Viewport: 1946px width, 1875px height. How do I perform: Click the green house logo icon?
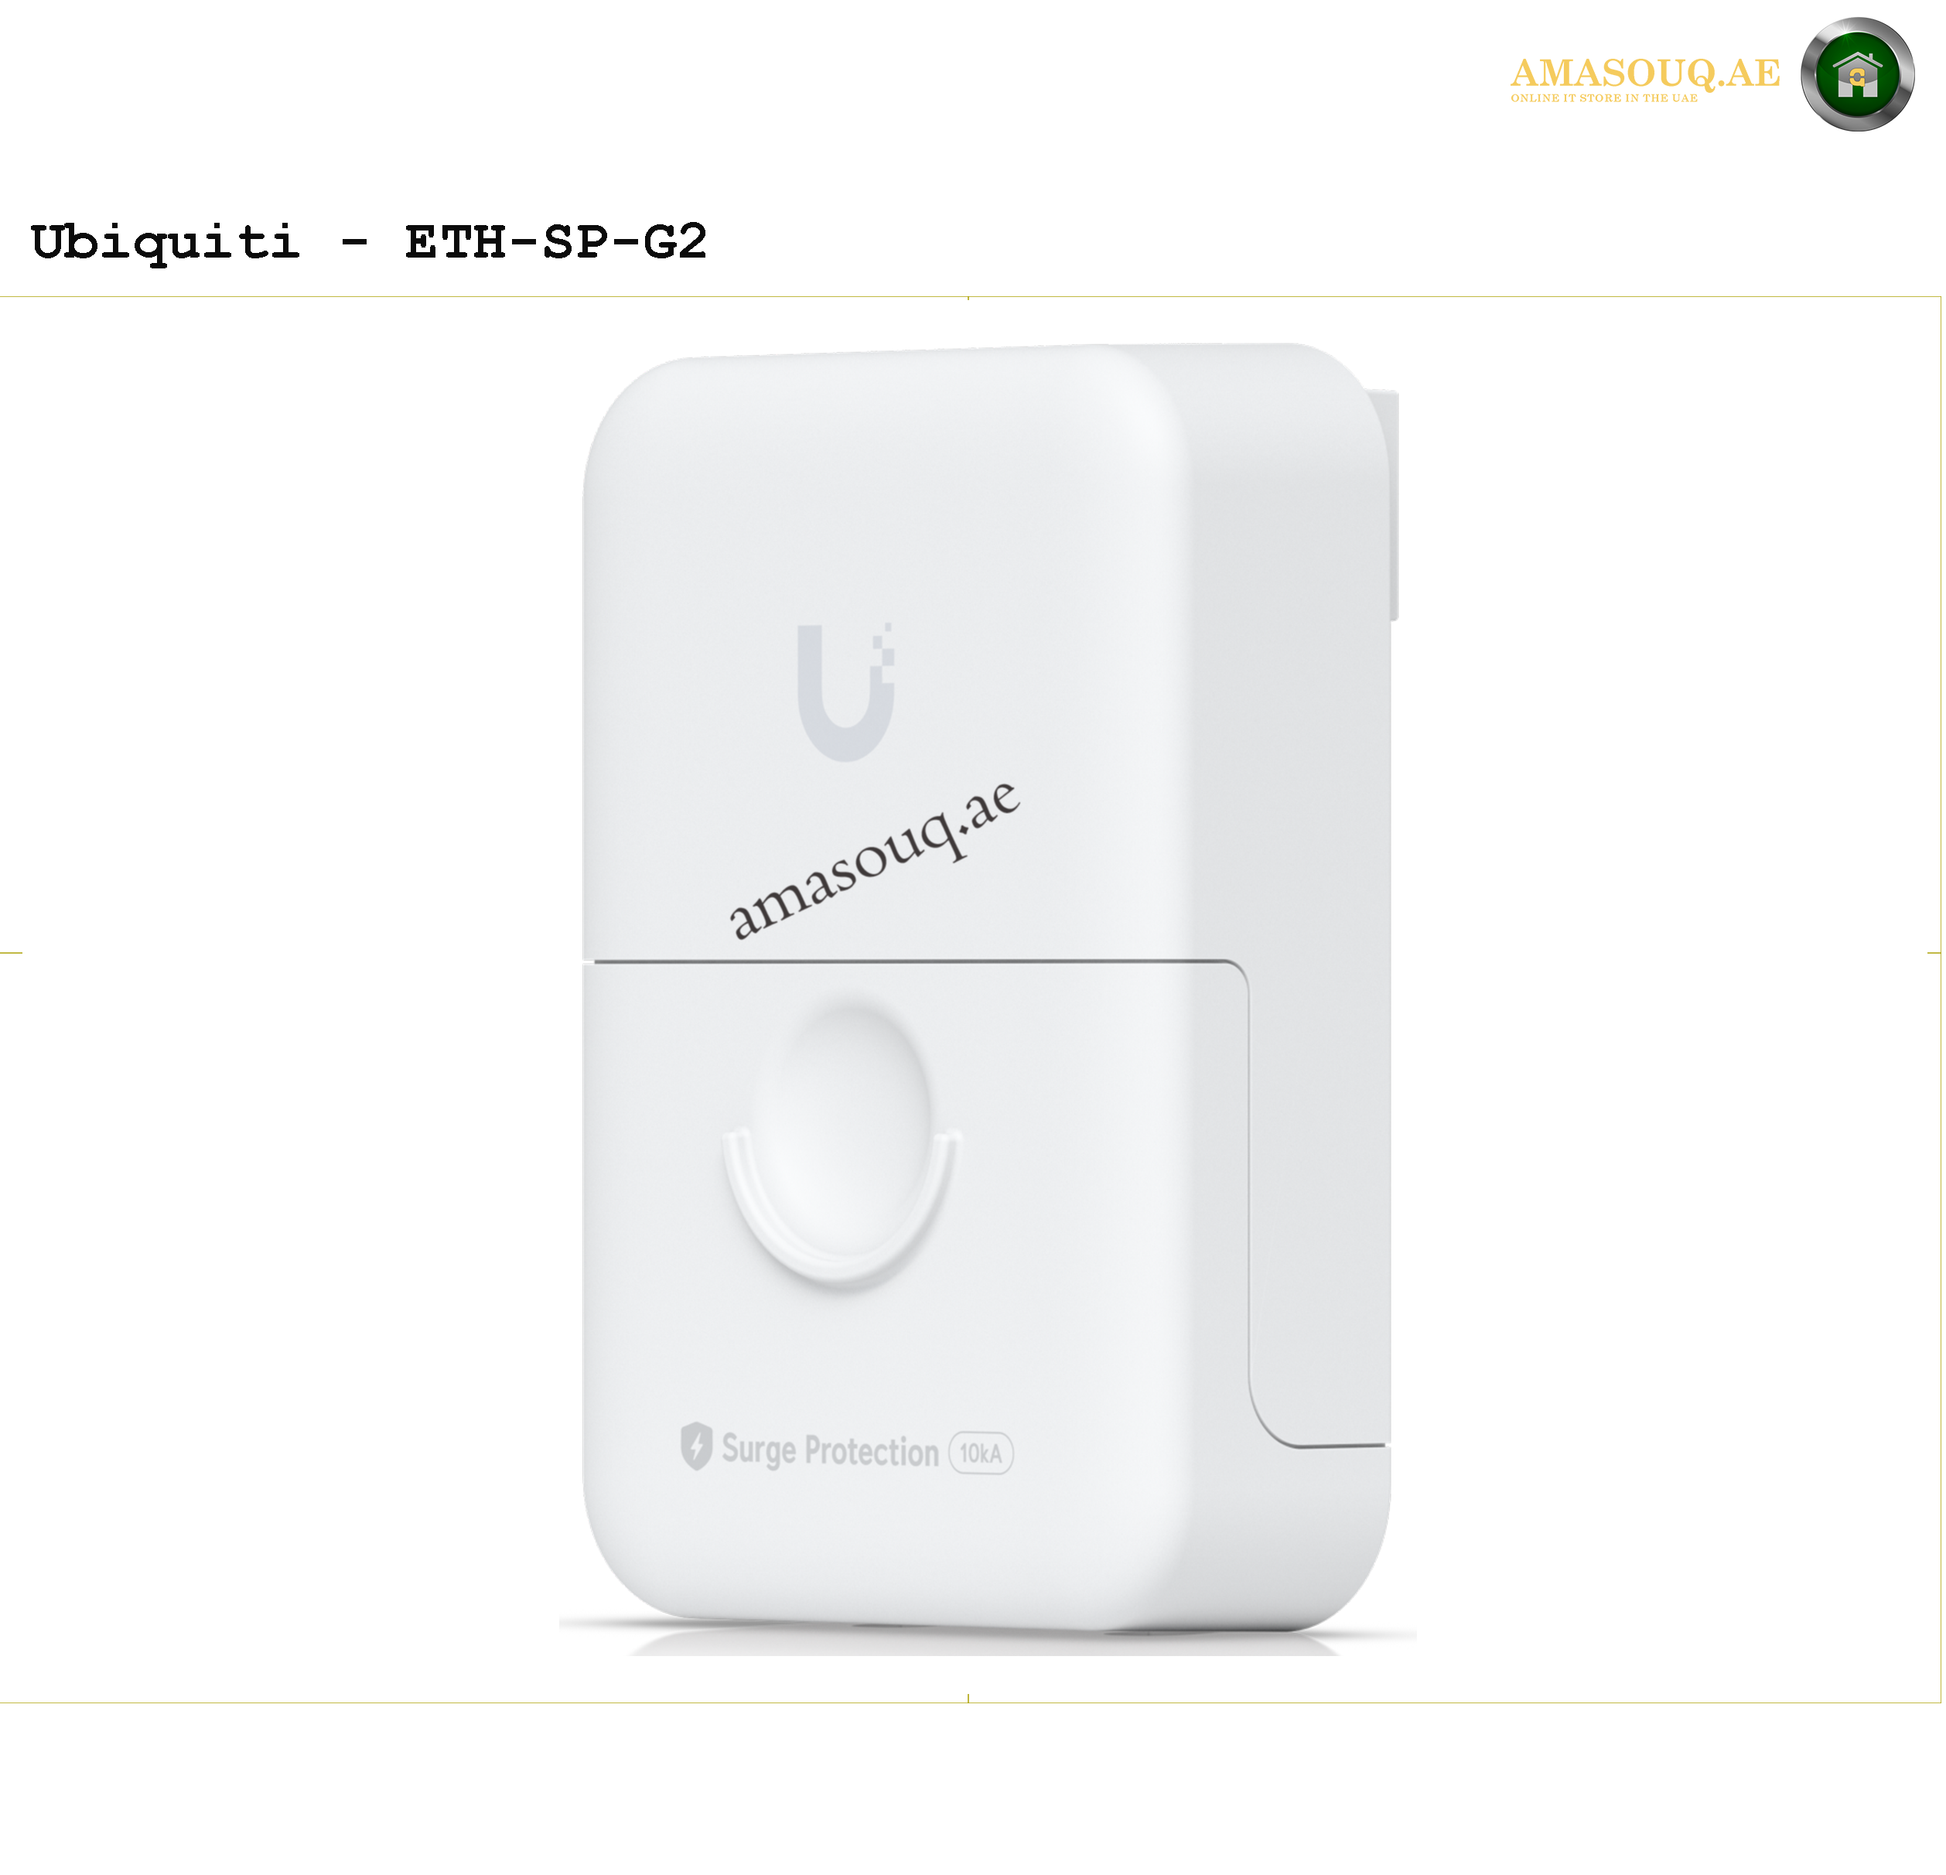(x=1857, y=74)
